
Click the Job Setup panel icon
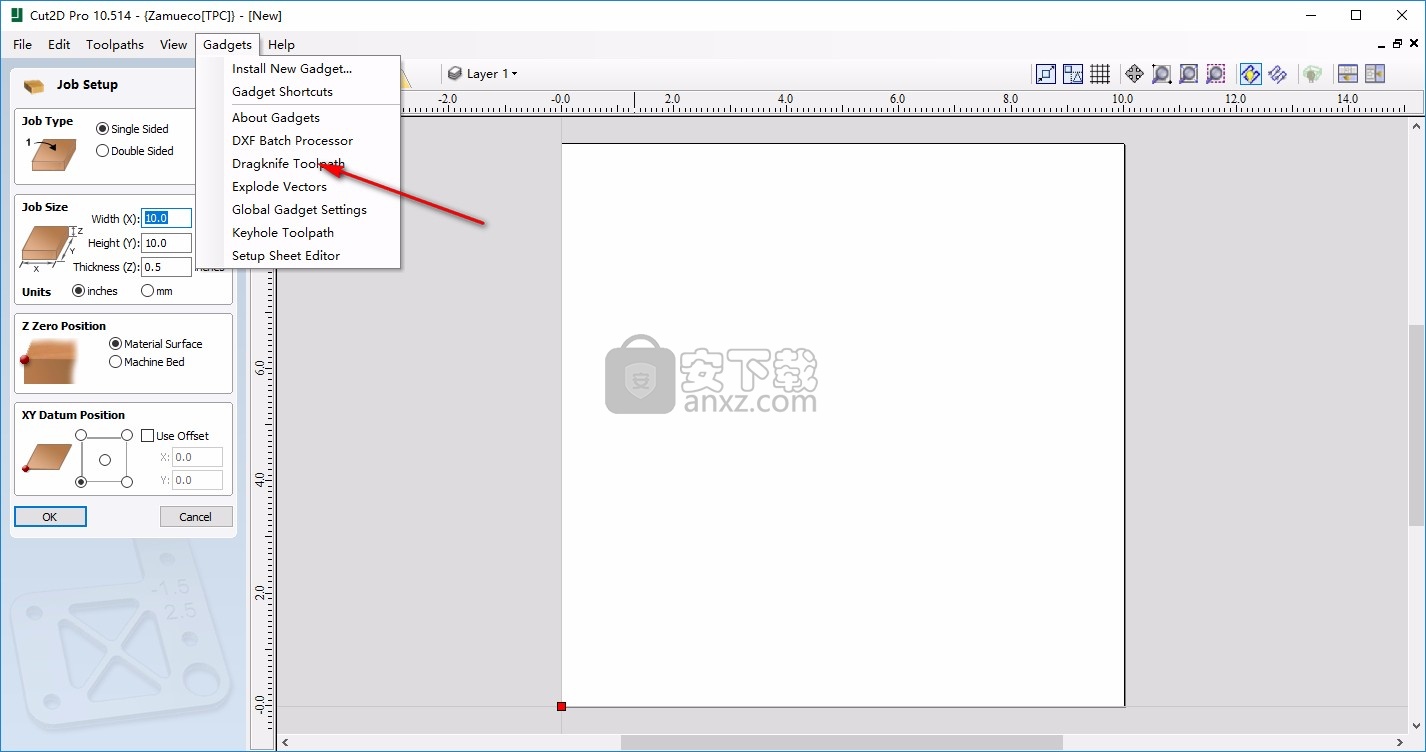pos(34,85)
